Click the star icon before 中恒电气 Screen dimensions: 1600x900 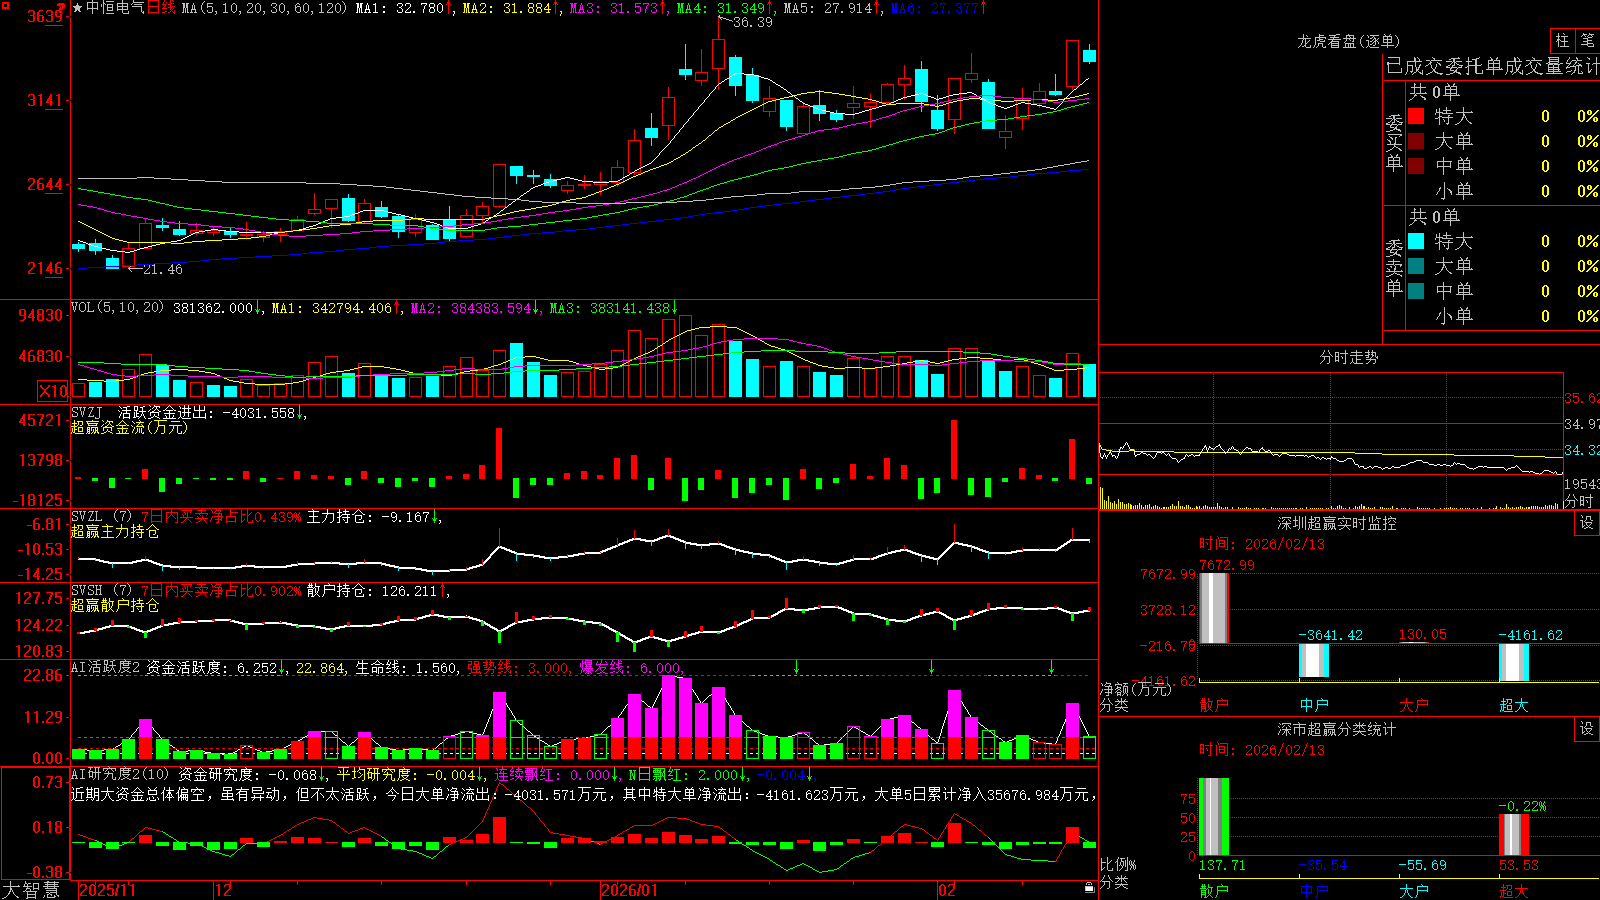pos(78,8)
